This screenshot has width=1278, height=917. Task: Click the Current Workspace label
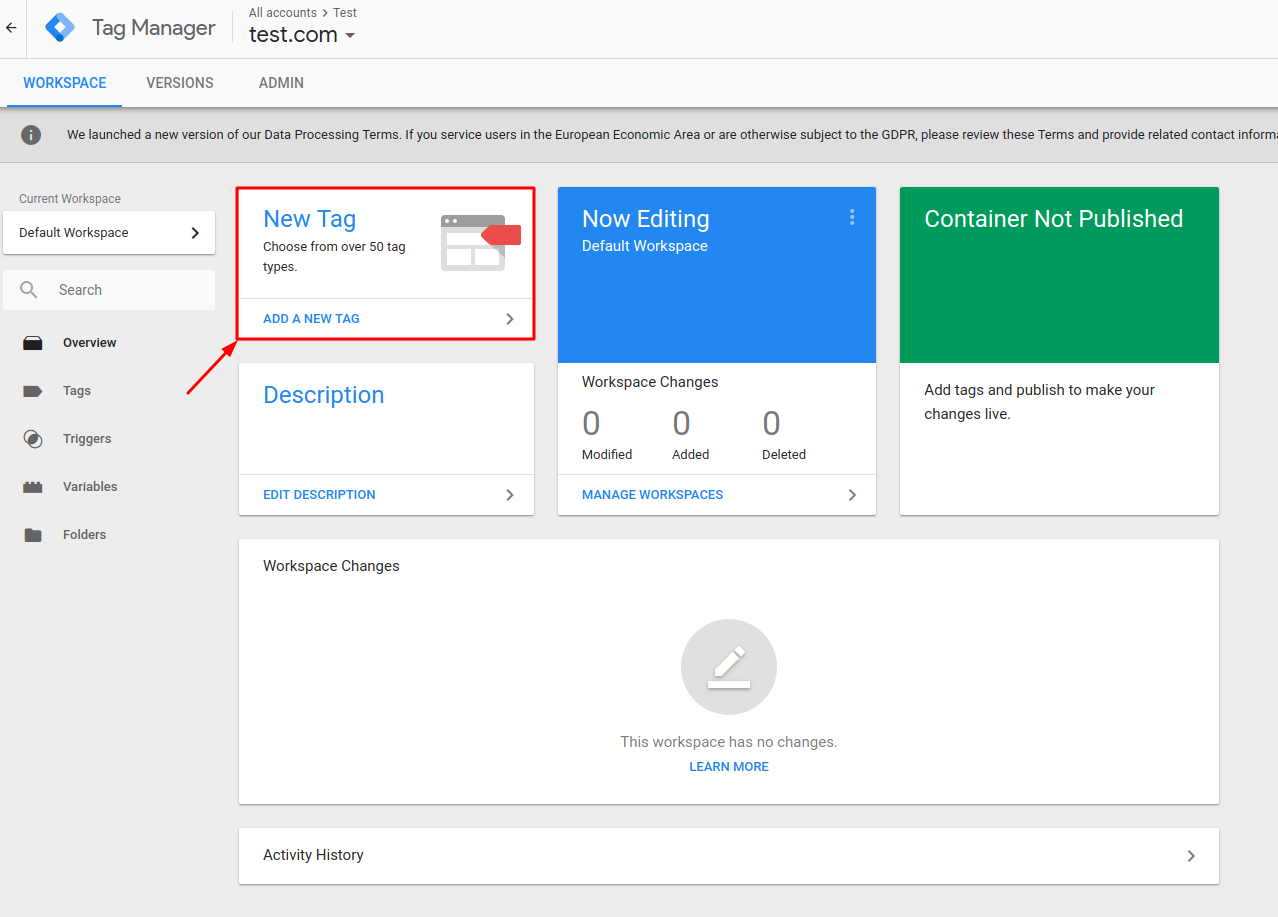(70, 199)
